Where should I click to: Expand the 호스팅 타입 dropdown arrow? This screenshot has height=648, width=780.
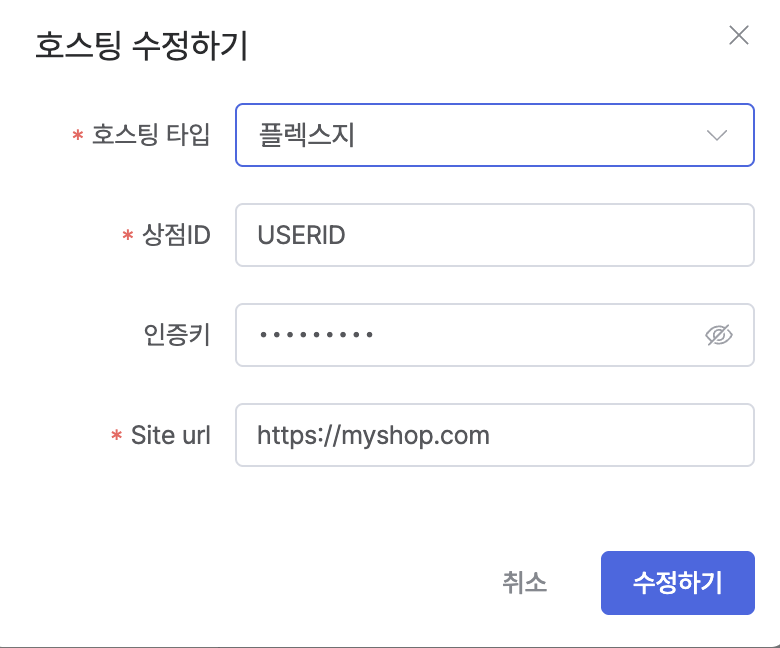pos(716,135)
